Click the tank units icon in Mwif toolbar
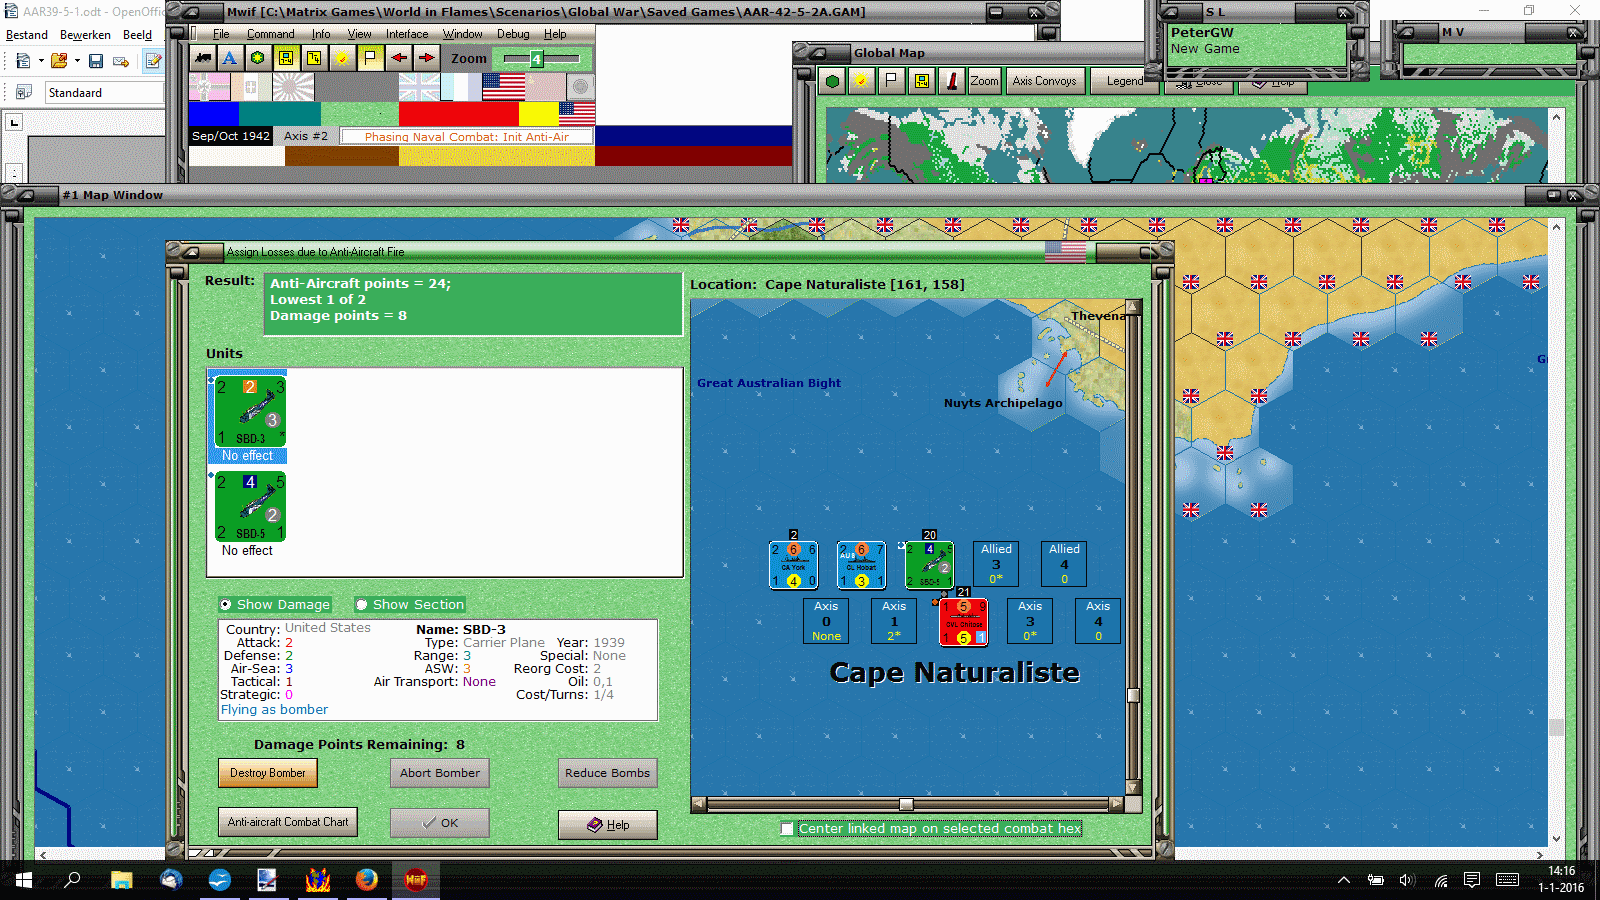The height and width of the screenshot is (900, 1600). tap(203, 58)
